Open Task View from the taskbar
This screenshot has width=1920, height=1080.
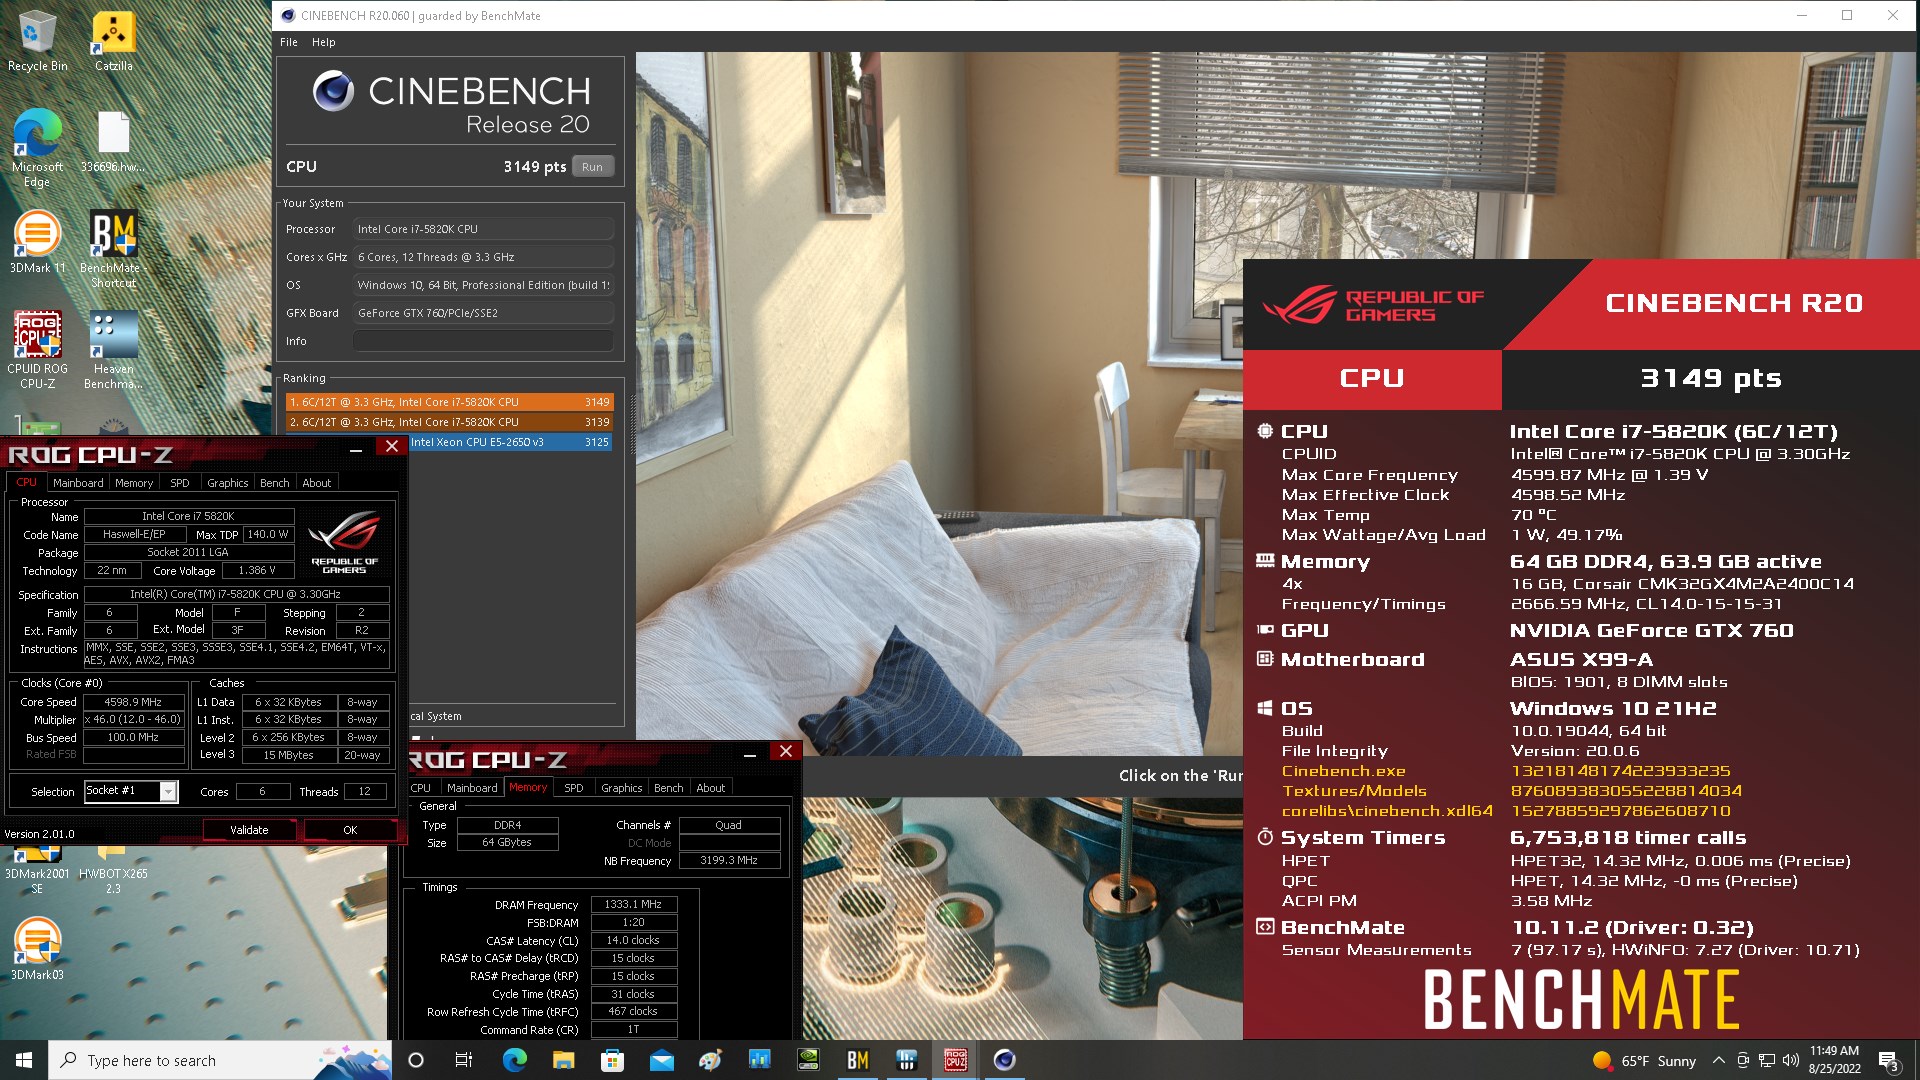tap(464, 1060)
